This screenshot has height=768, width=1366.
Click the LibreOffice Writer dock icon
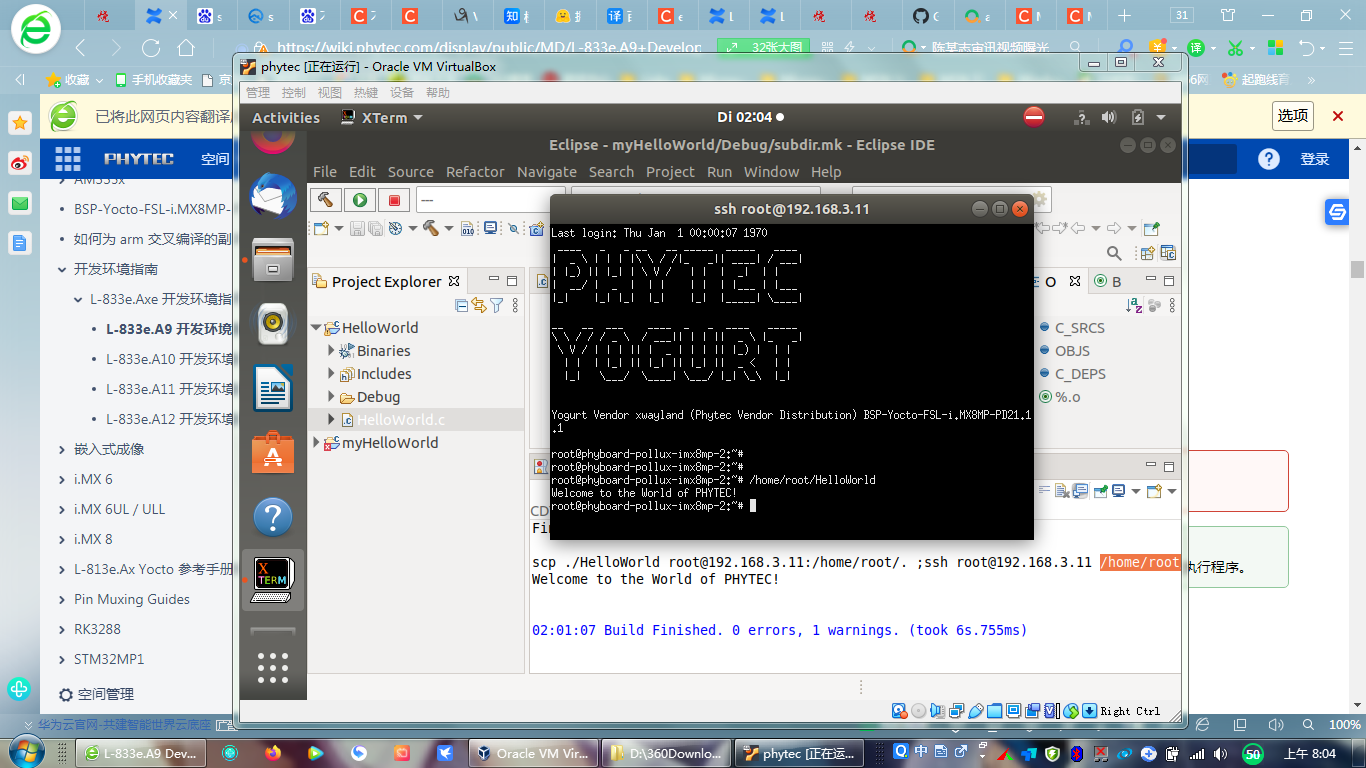273,388
